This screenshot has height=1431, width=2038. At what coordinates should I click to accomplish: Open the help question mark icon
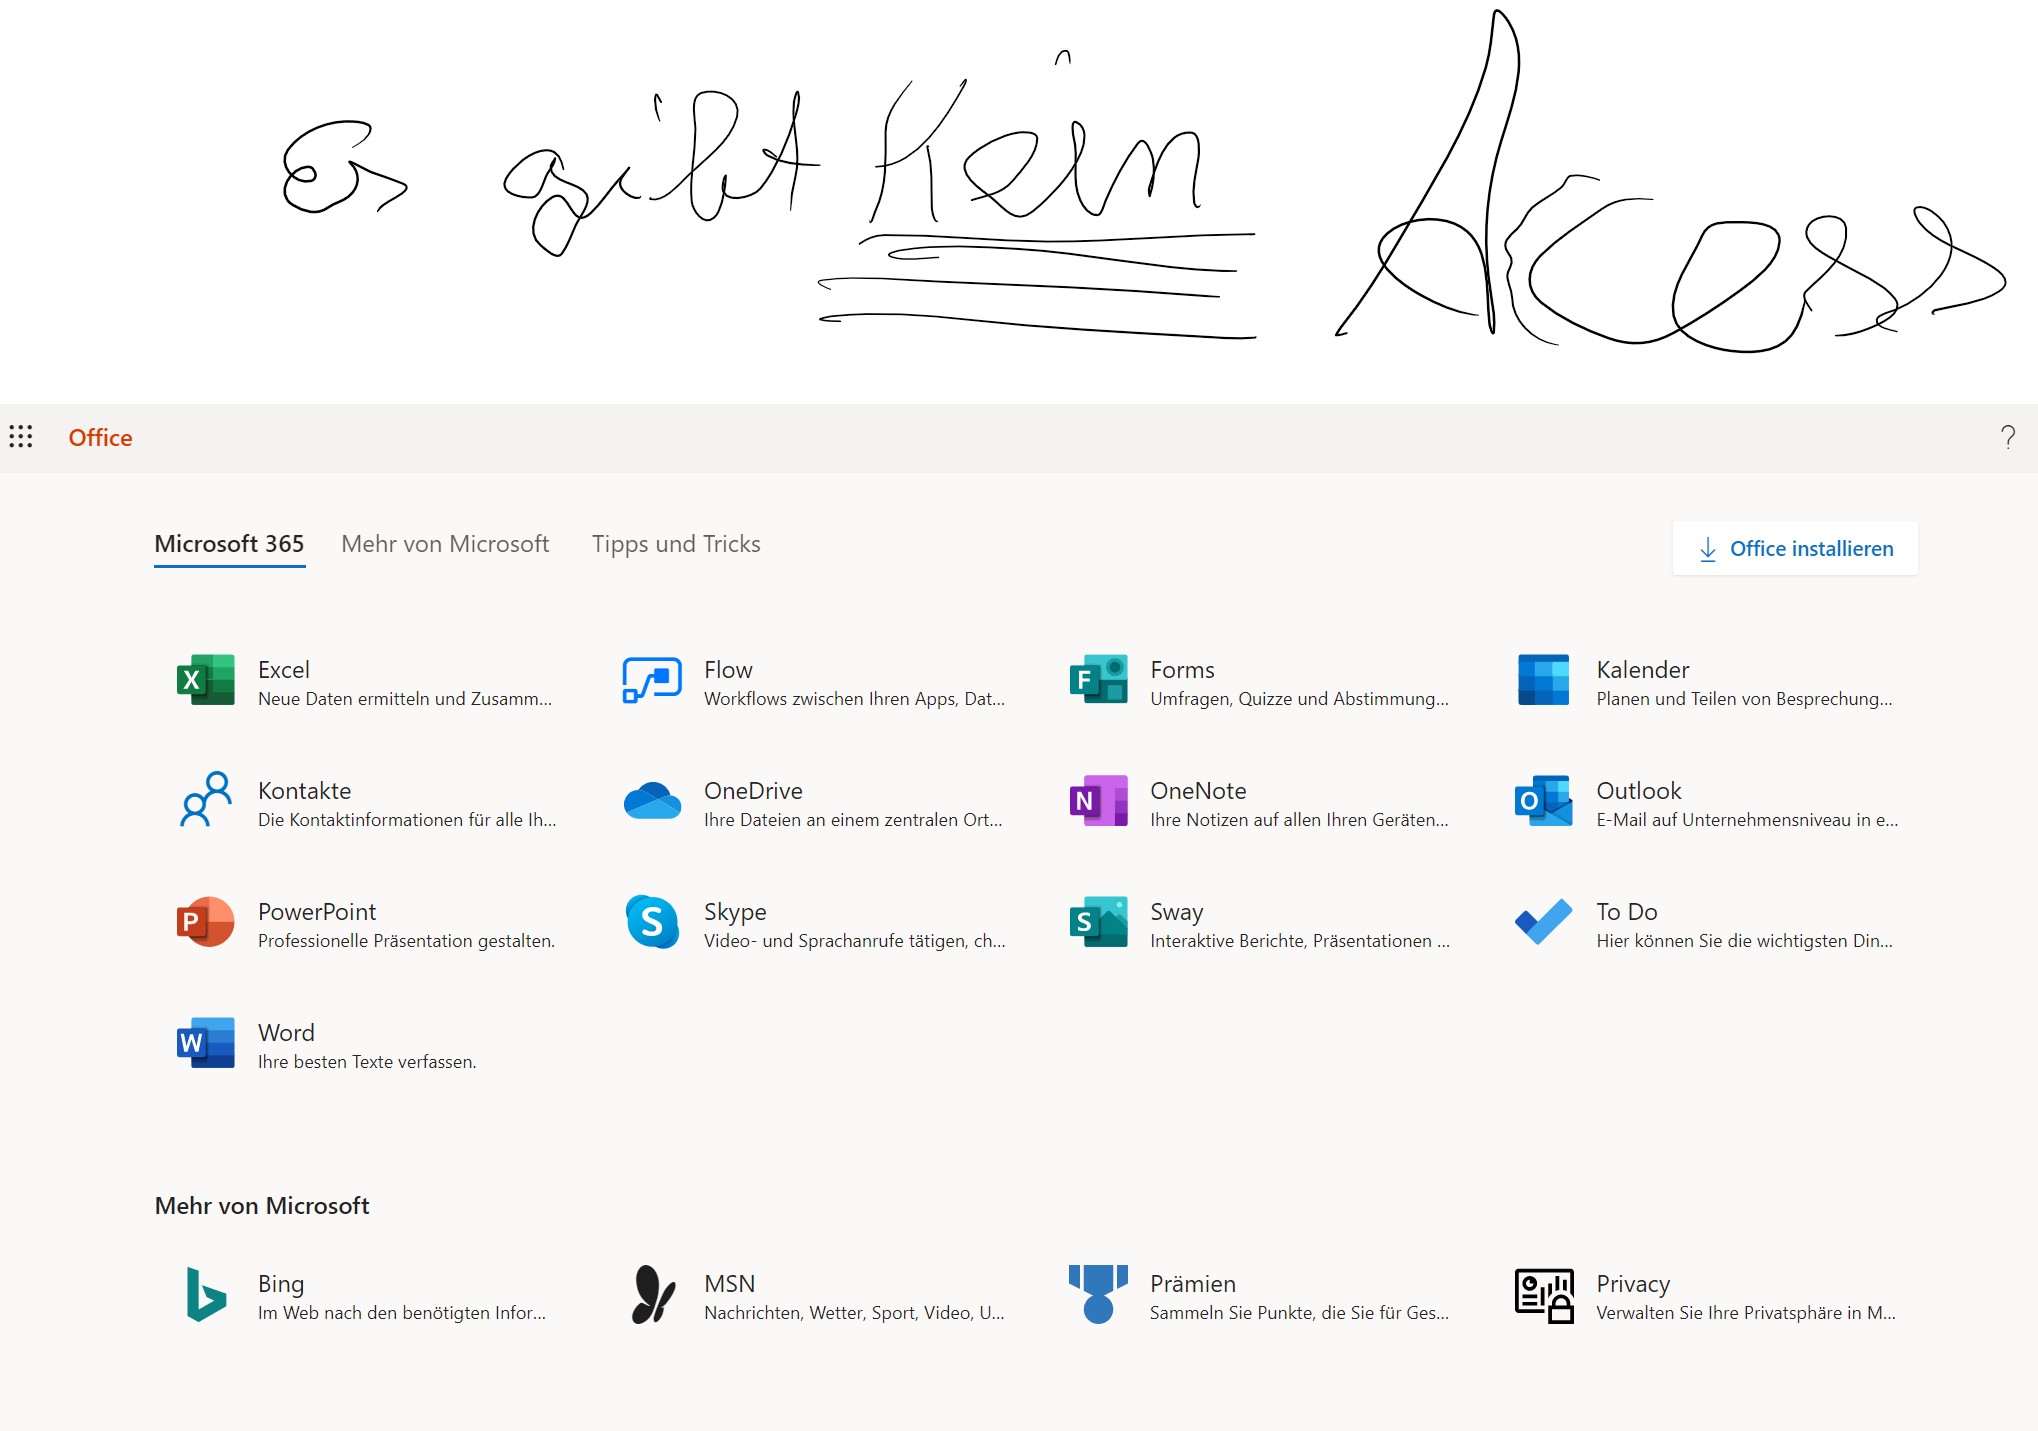pos(2007,437)
